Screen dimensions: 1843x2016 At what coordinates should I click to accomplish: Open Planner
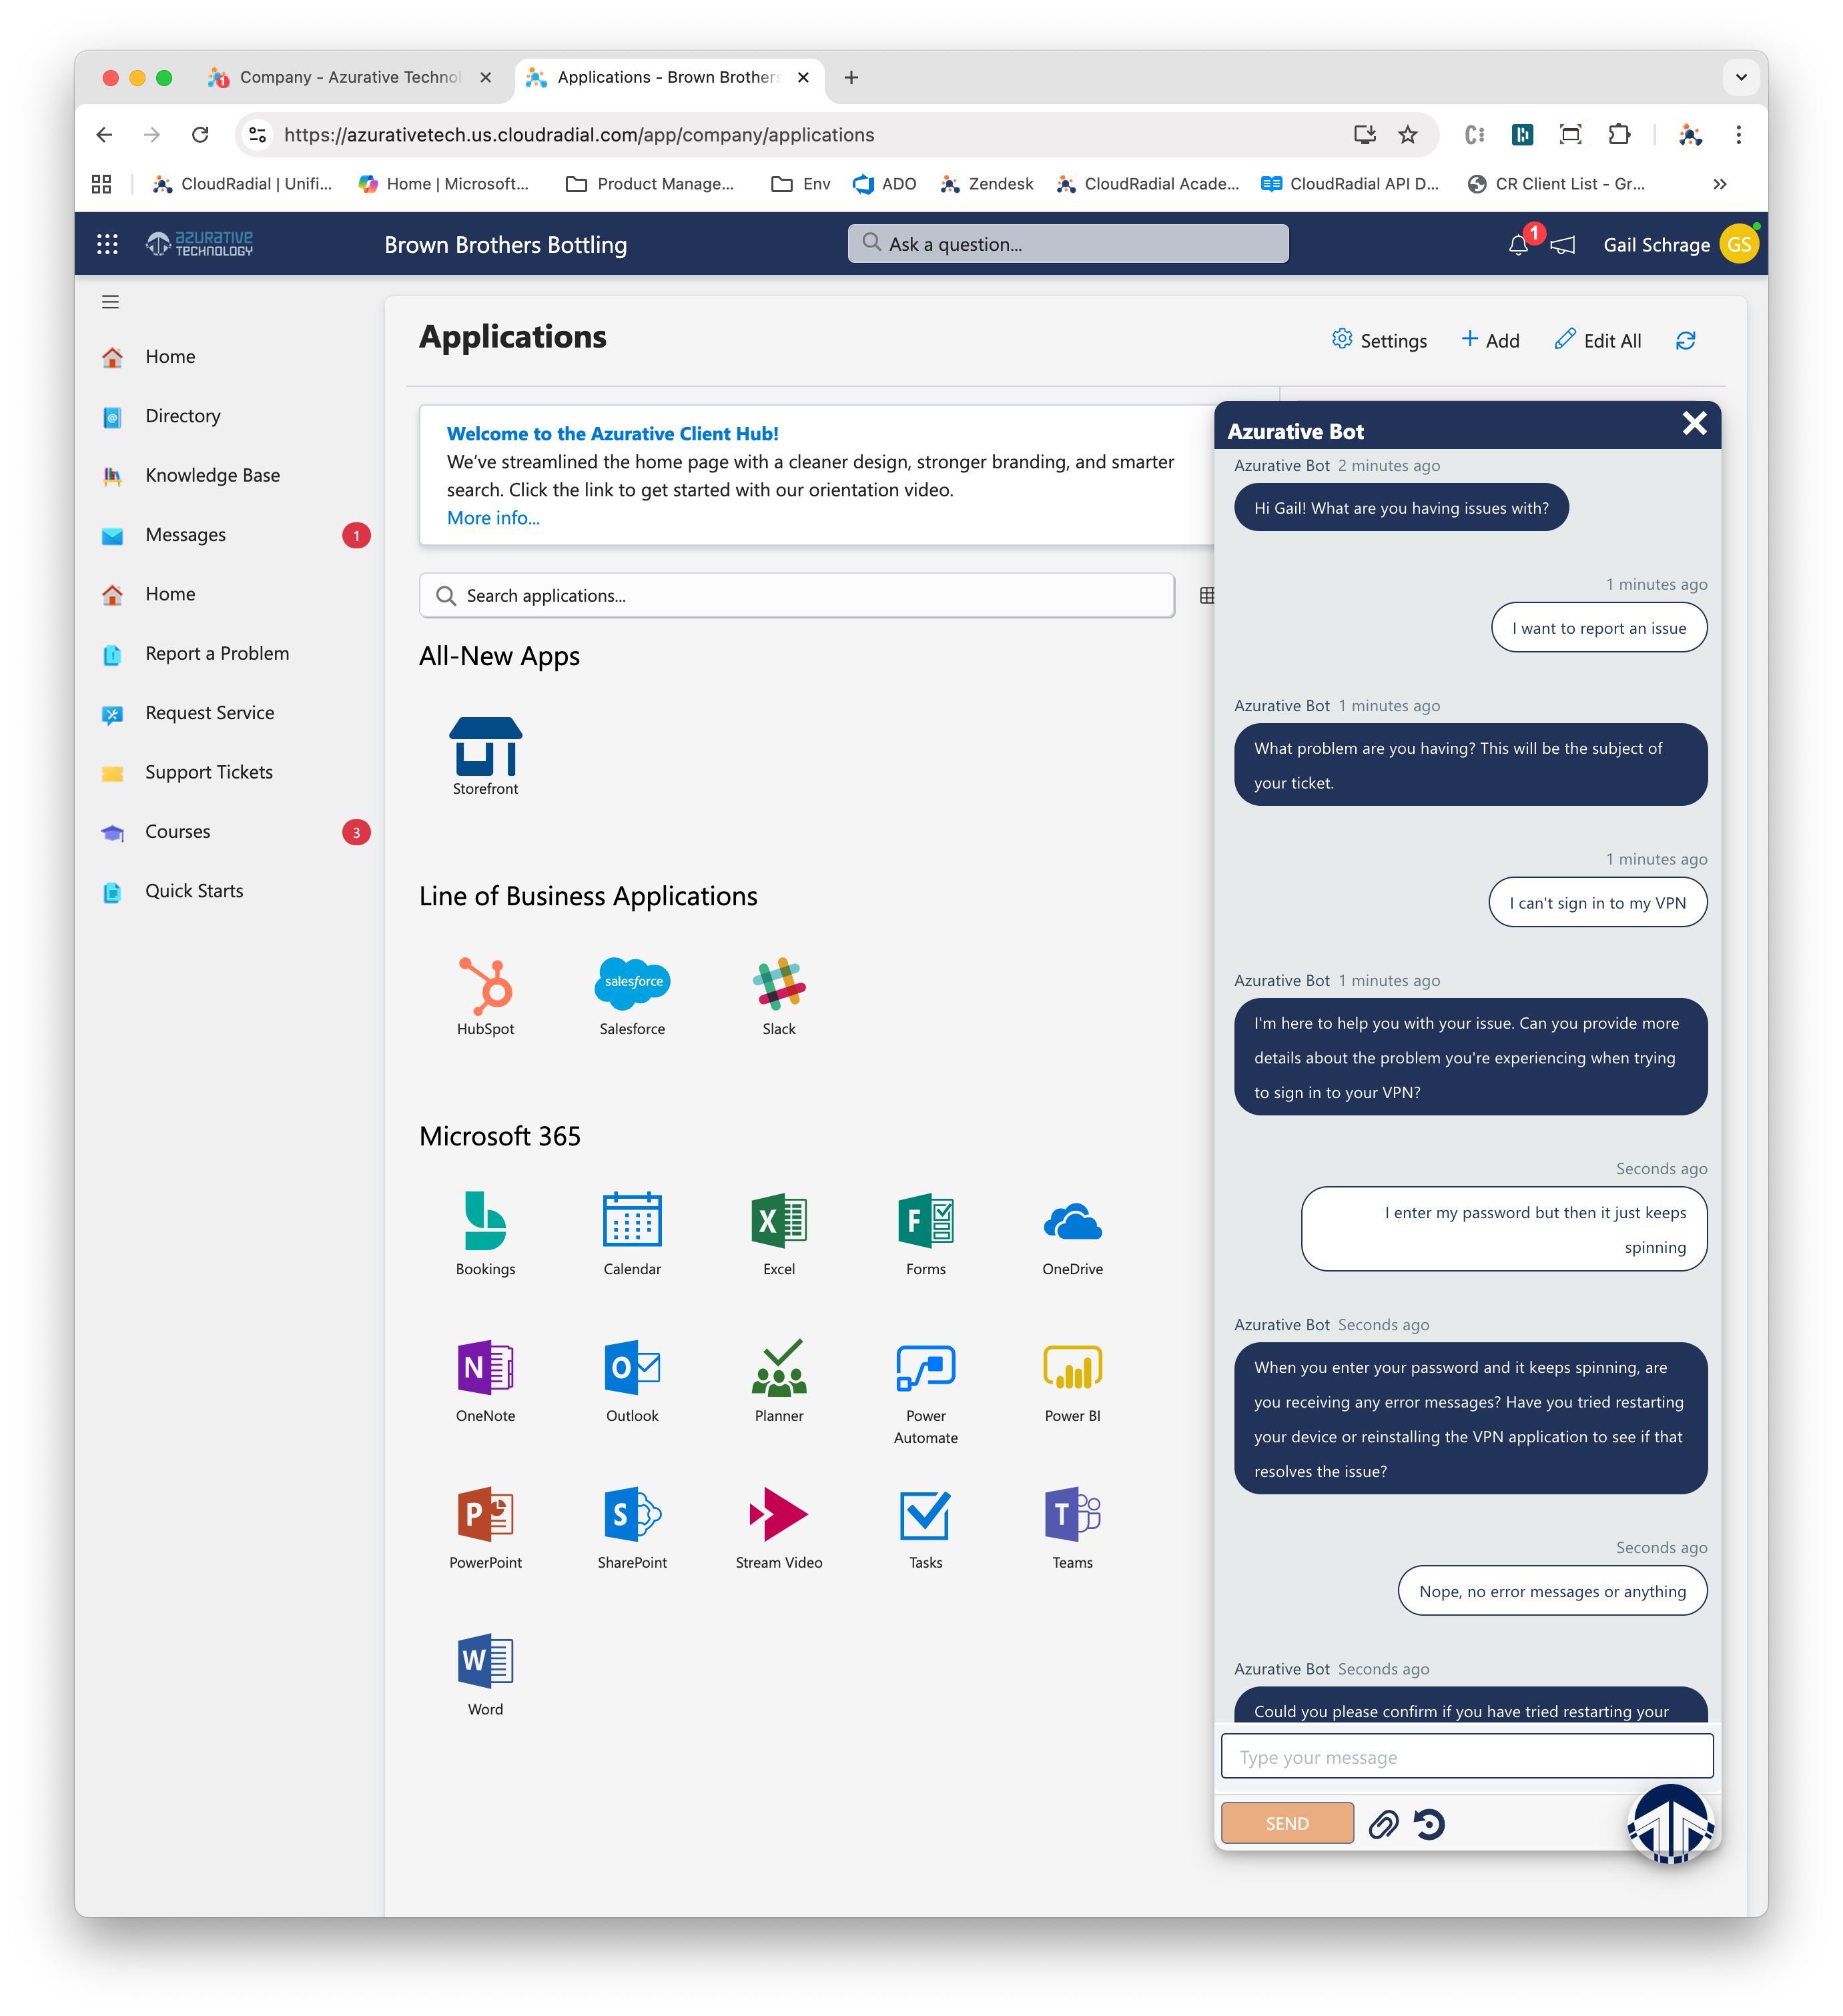tap(779, 1381)
